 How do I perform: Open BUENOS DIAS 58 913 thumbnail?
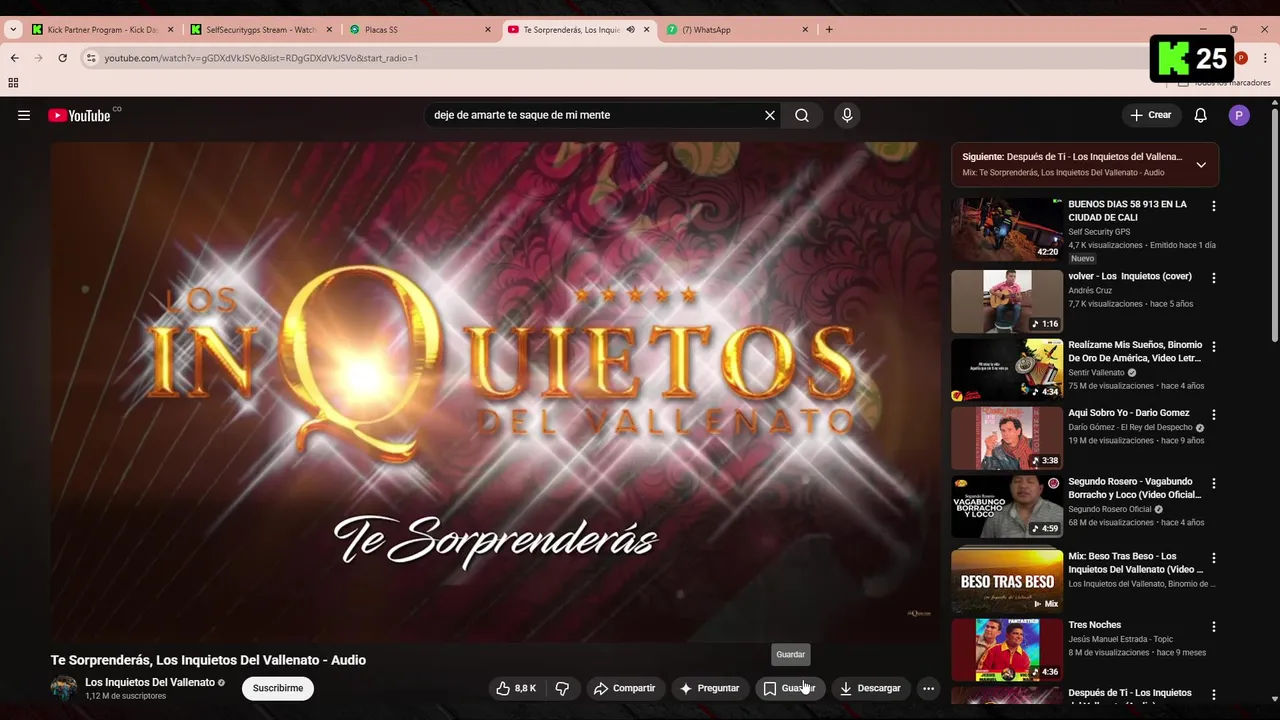coord(1007,229)
